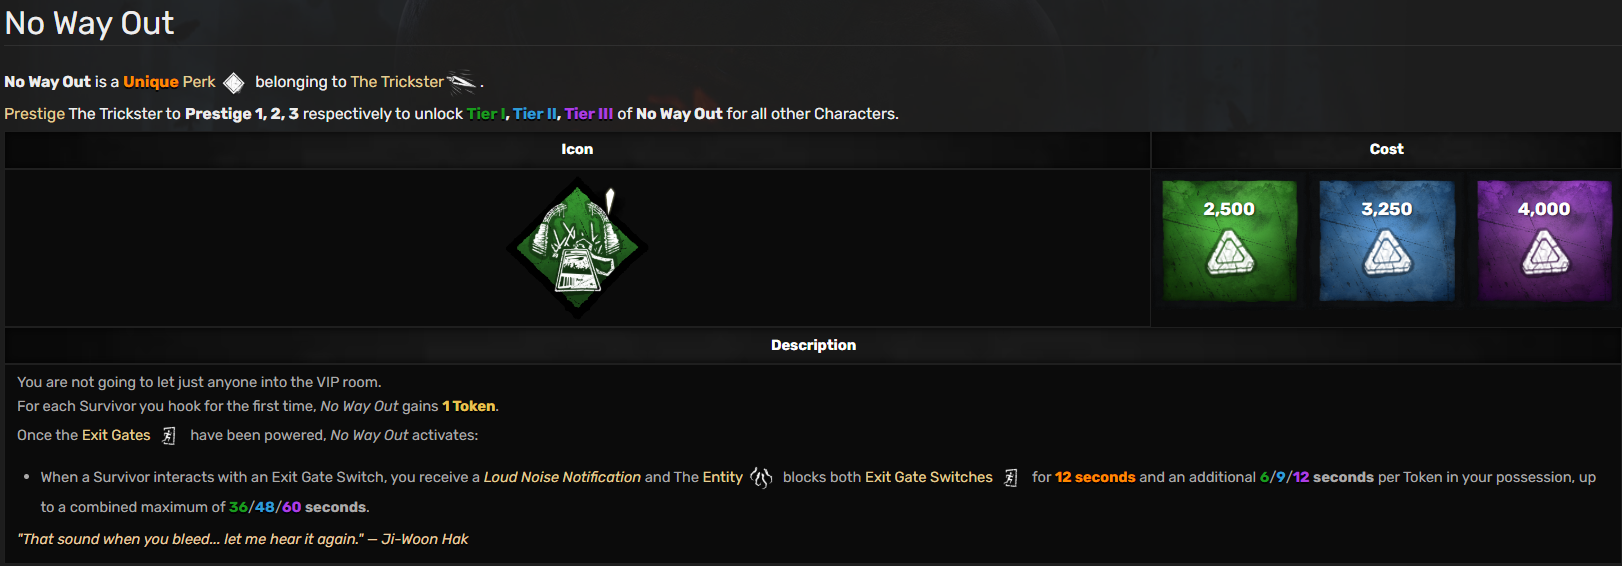
Task: Click the white diamond Perk icon
Action: pos(233,83)
